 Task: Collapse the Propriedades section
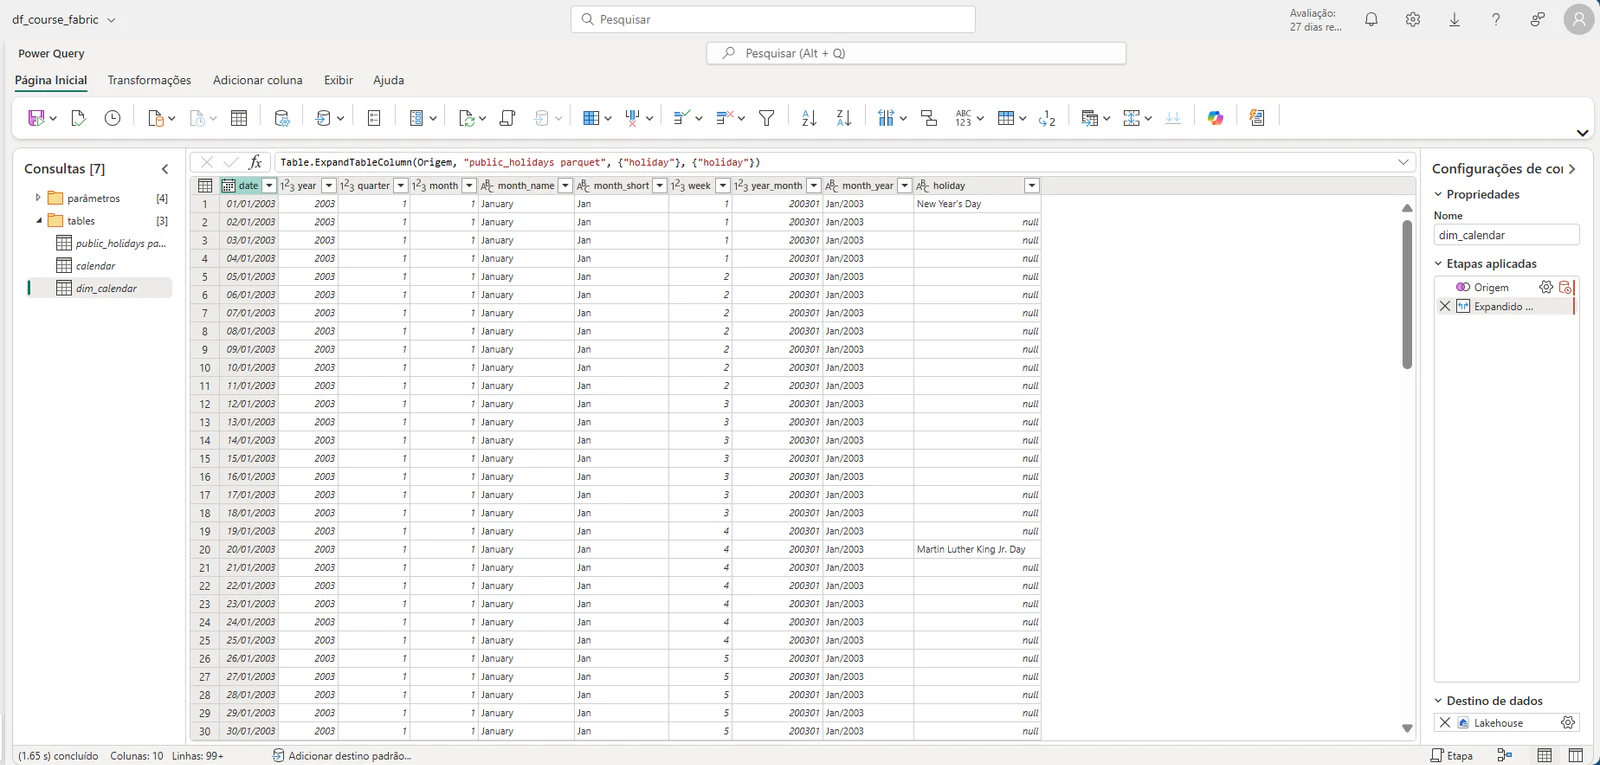(1438, 194)
